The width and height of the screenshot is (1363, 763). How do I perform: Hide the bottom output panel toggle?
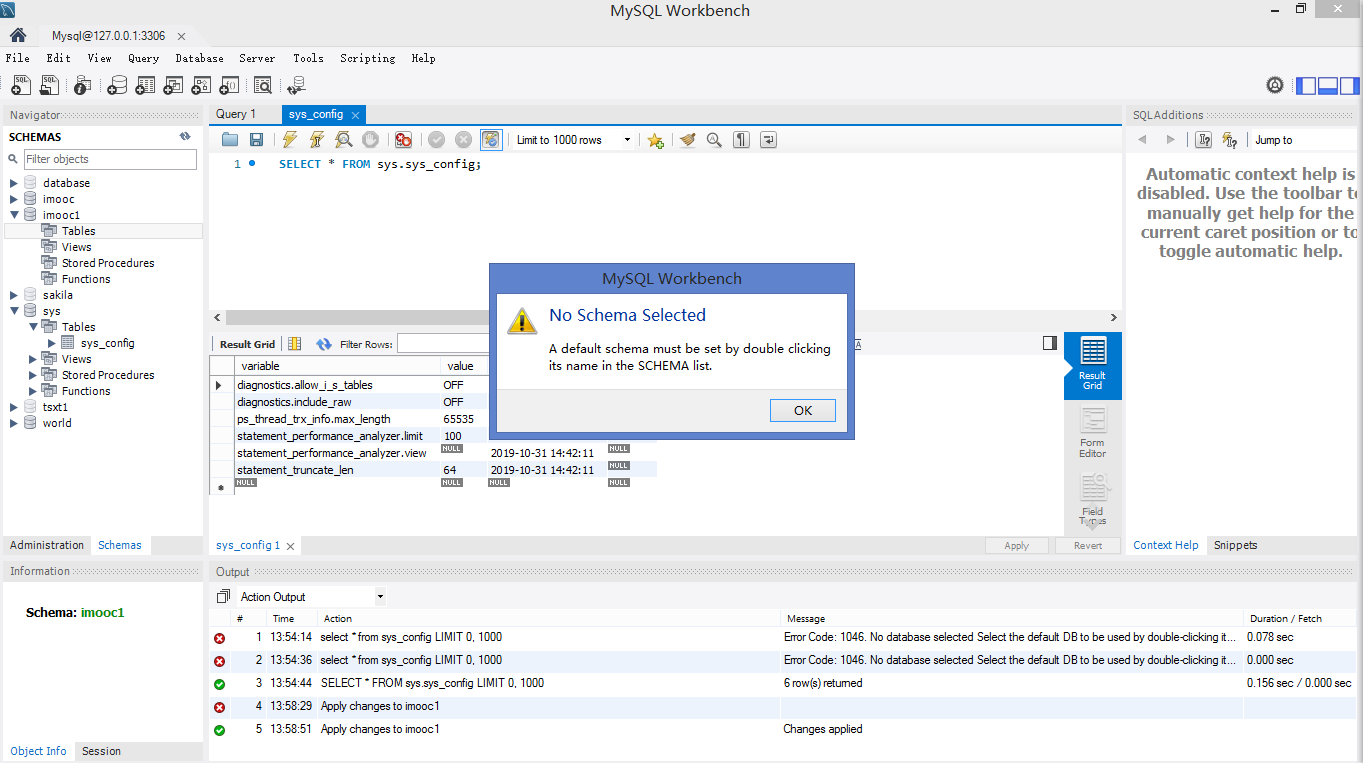[x=1328, y=86]
